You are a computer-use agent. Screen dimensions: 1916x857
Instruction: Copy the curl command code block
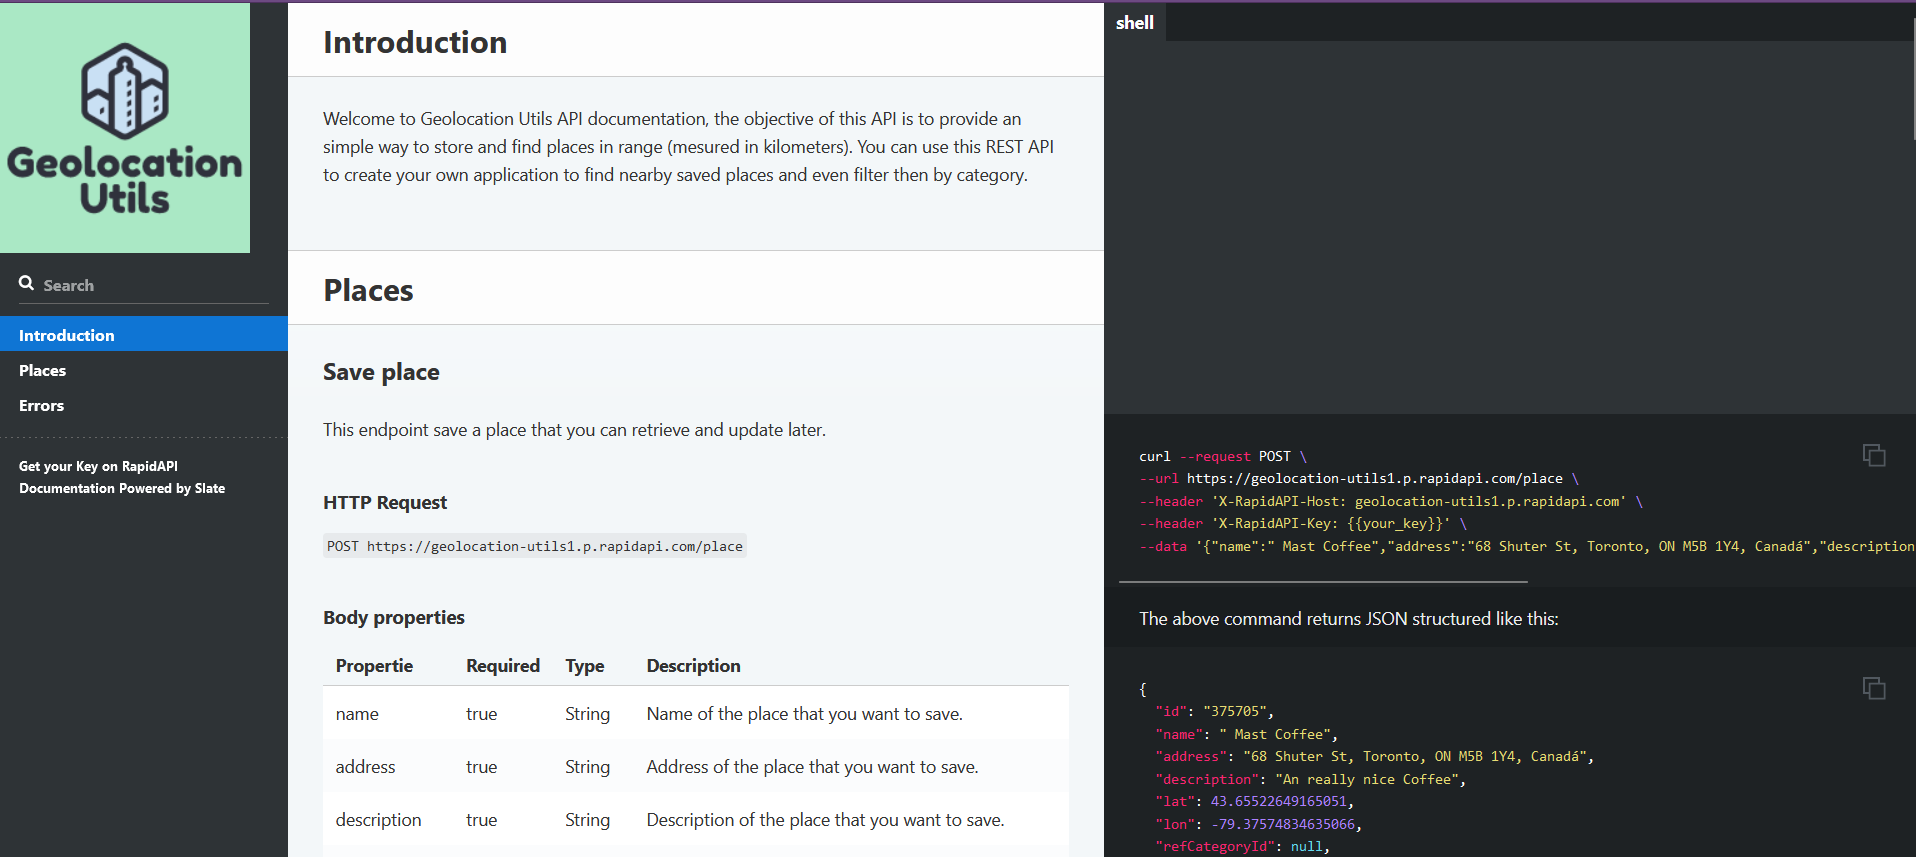tap(1874, 455)
